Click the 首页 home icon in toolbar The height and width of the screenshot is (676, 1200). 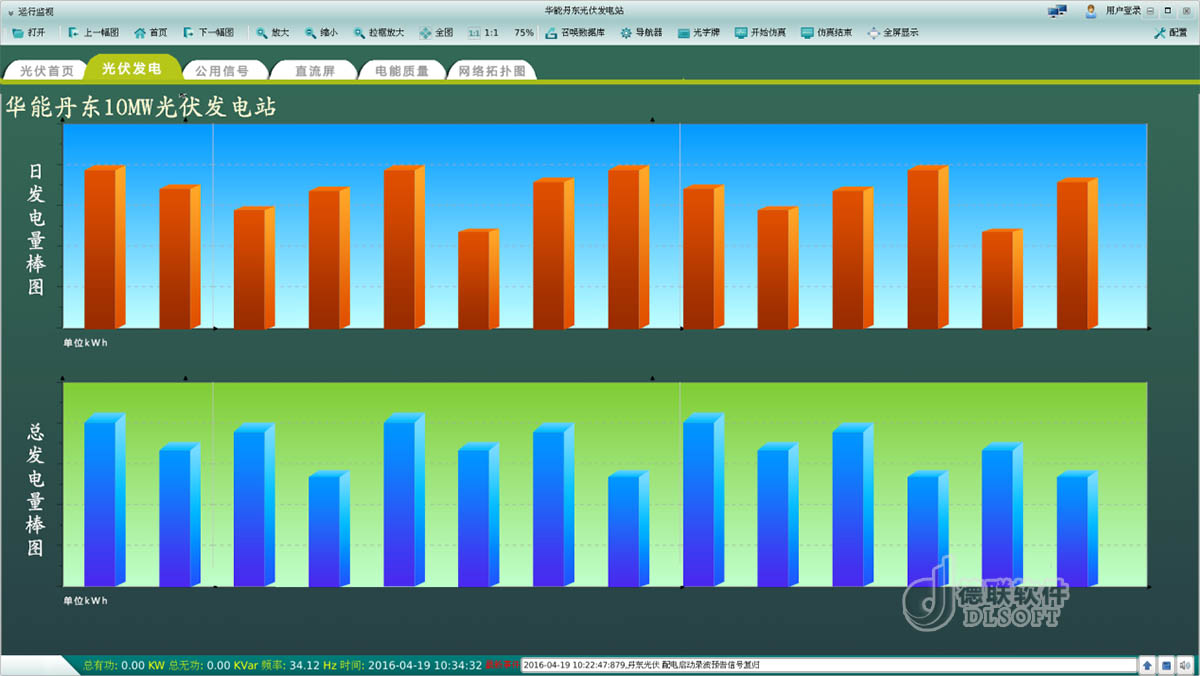pos(150,32)
